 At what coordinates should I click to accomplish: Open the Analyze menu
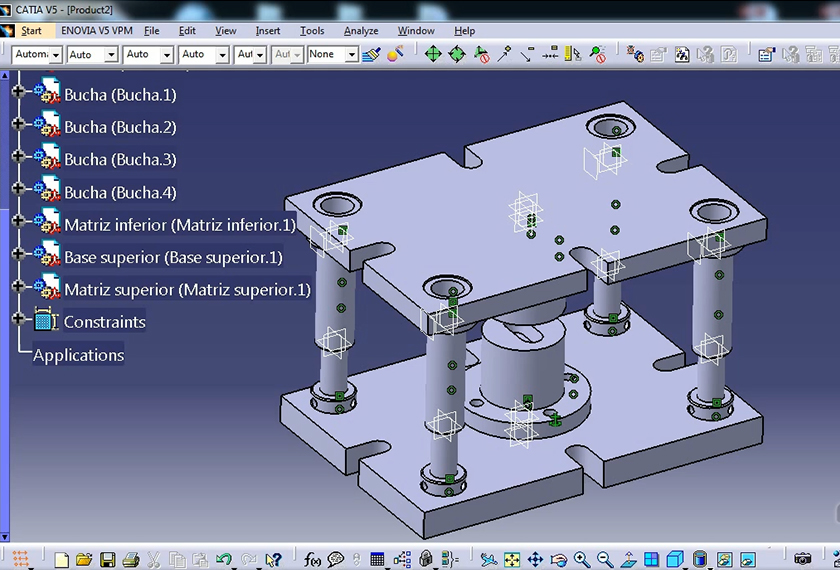tap(361, 31)
